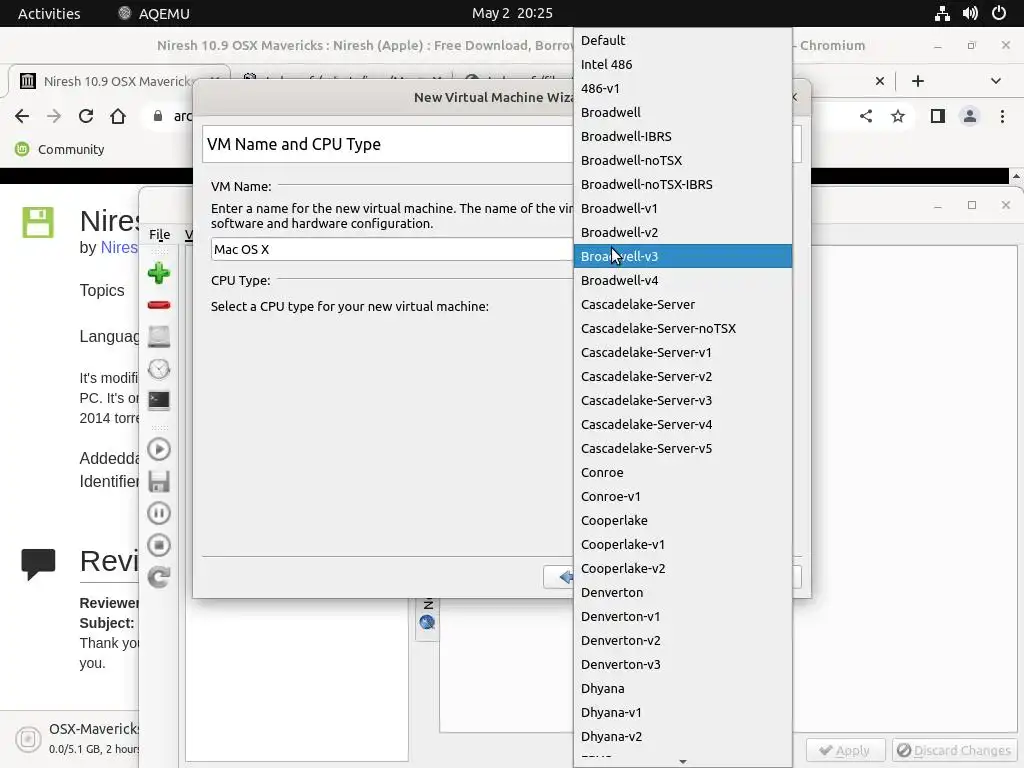Click date and time in top bar
Image resolution: width=1024 pixels, height=768 pixels.
[512, 13]
